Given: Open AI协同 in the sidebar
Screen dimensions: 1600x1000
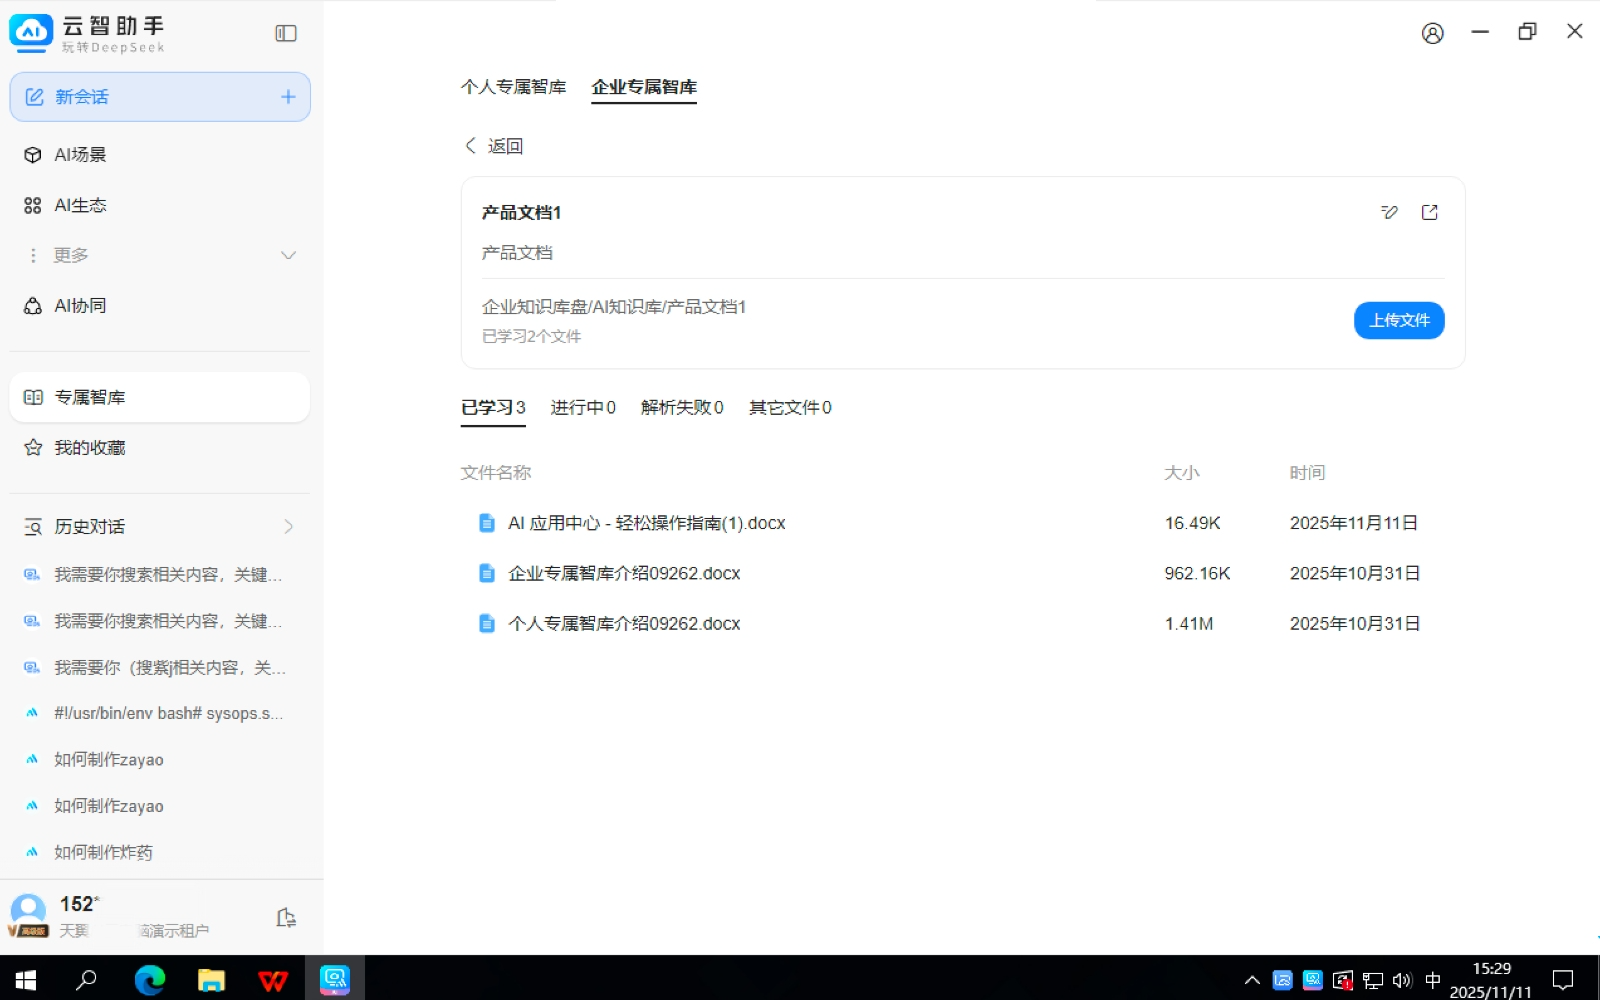Looking at the screenshot, I should coord(80,306).
